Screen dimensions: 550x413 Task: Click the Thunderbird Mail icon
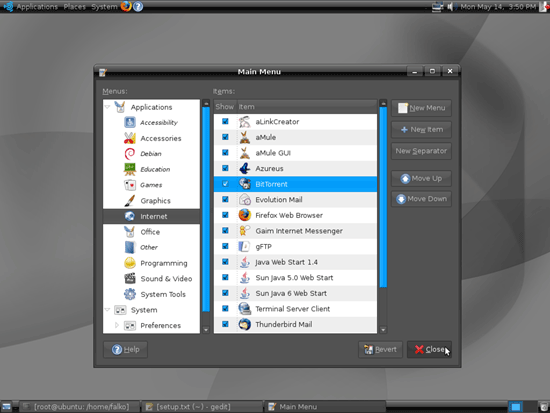coord(244,324)
